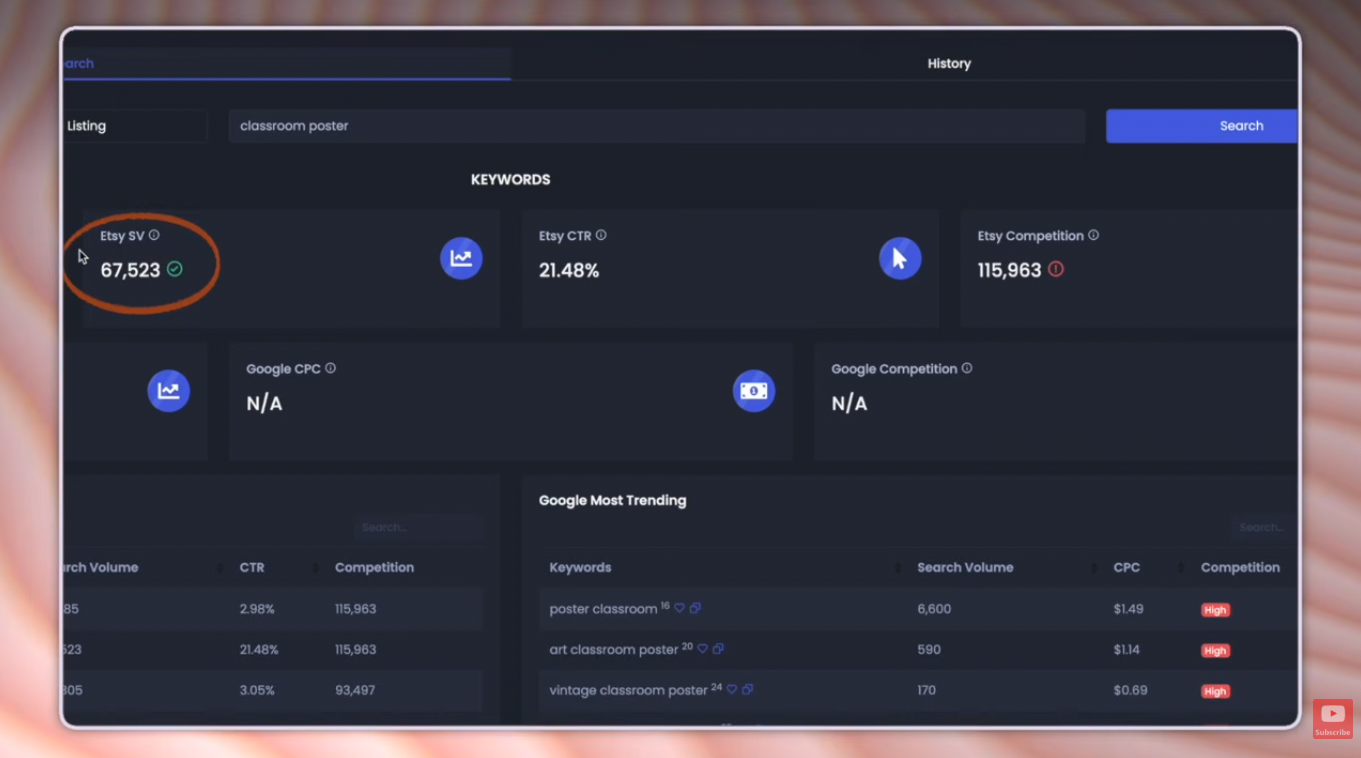
Task: Click the green check beside 67,523
Action: pos(175,269)
